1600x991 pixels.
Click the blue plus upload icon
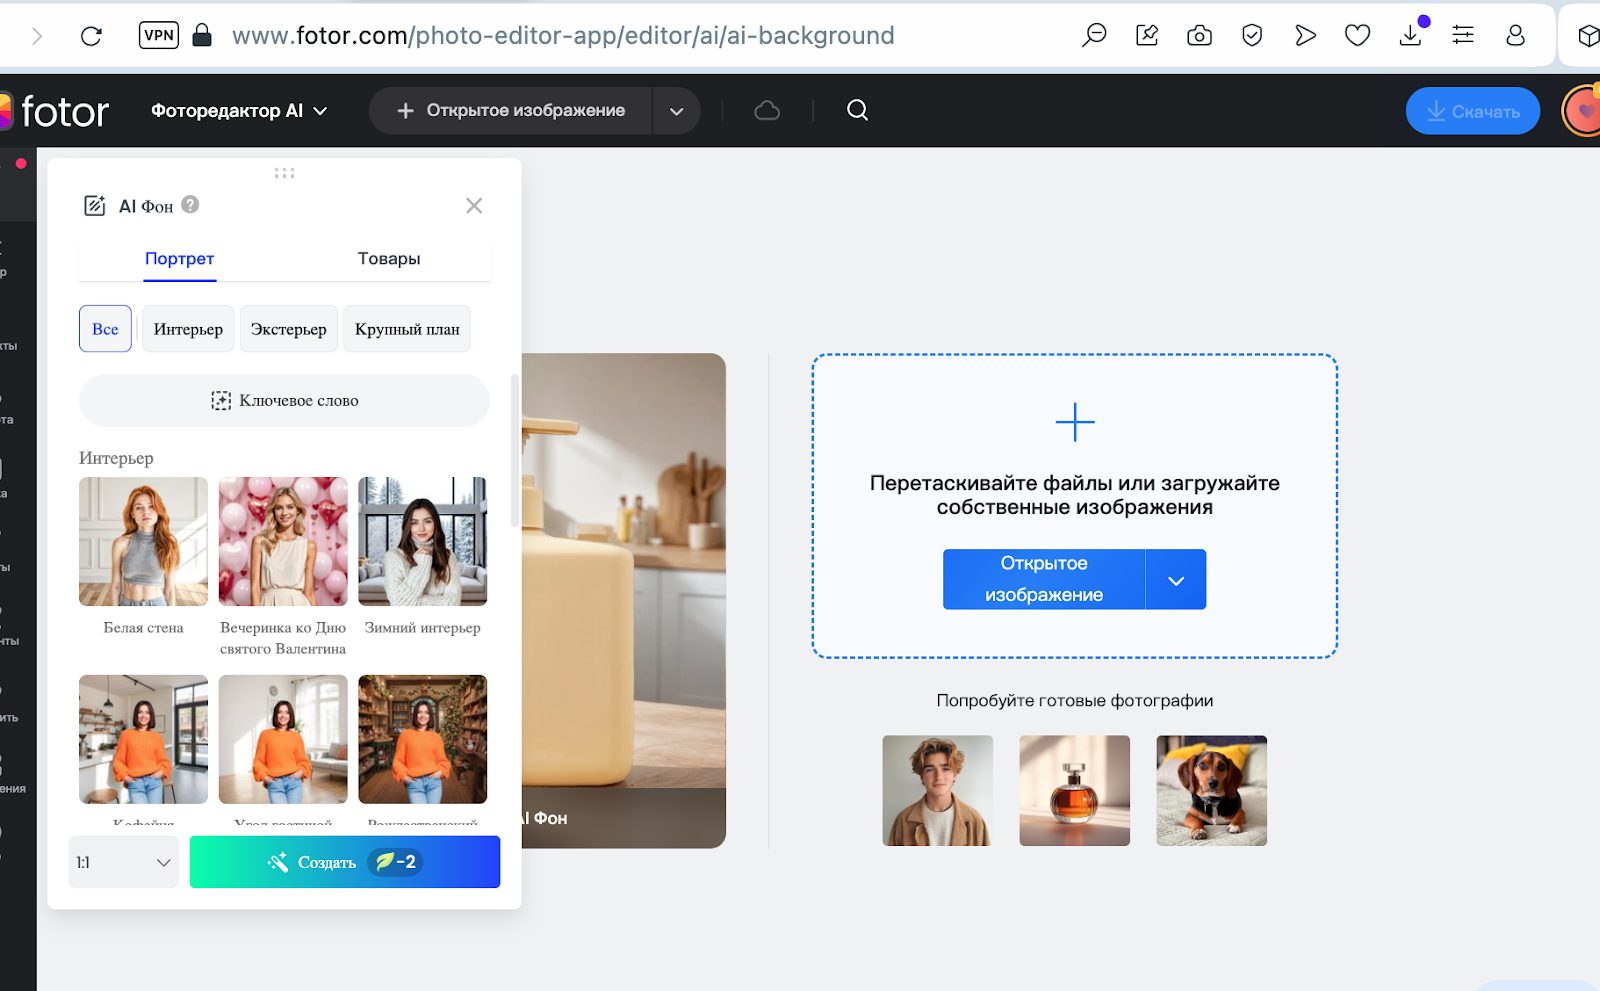[1075, 422]
